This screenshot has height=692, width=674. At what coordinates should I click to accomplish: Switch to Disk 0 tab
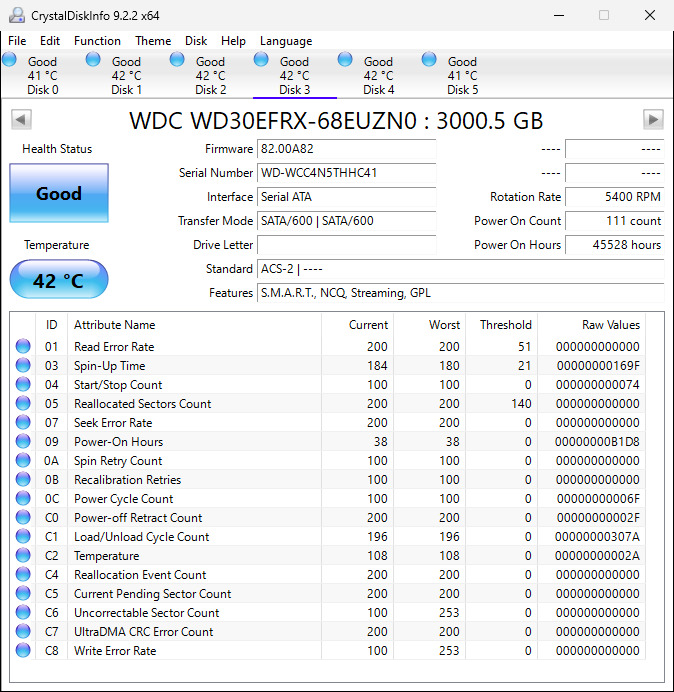click(x=42, y=75)
